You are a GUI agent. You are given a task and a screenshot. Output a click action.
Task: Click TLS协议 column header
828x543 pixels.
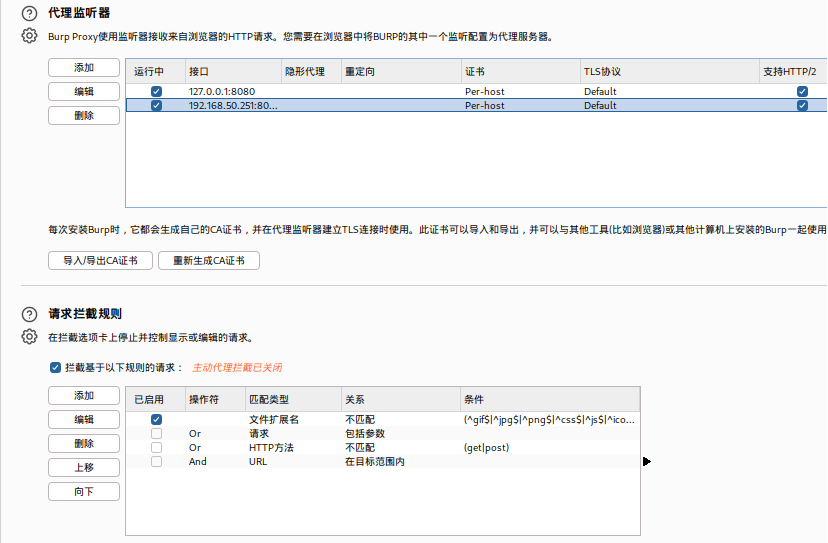tap(670, 71)
